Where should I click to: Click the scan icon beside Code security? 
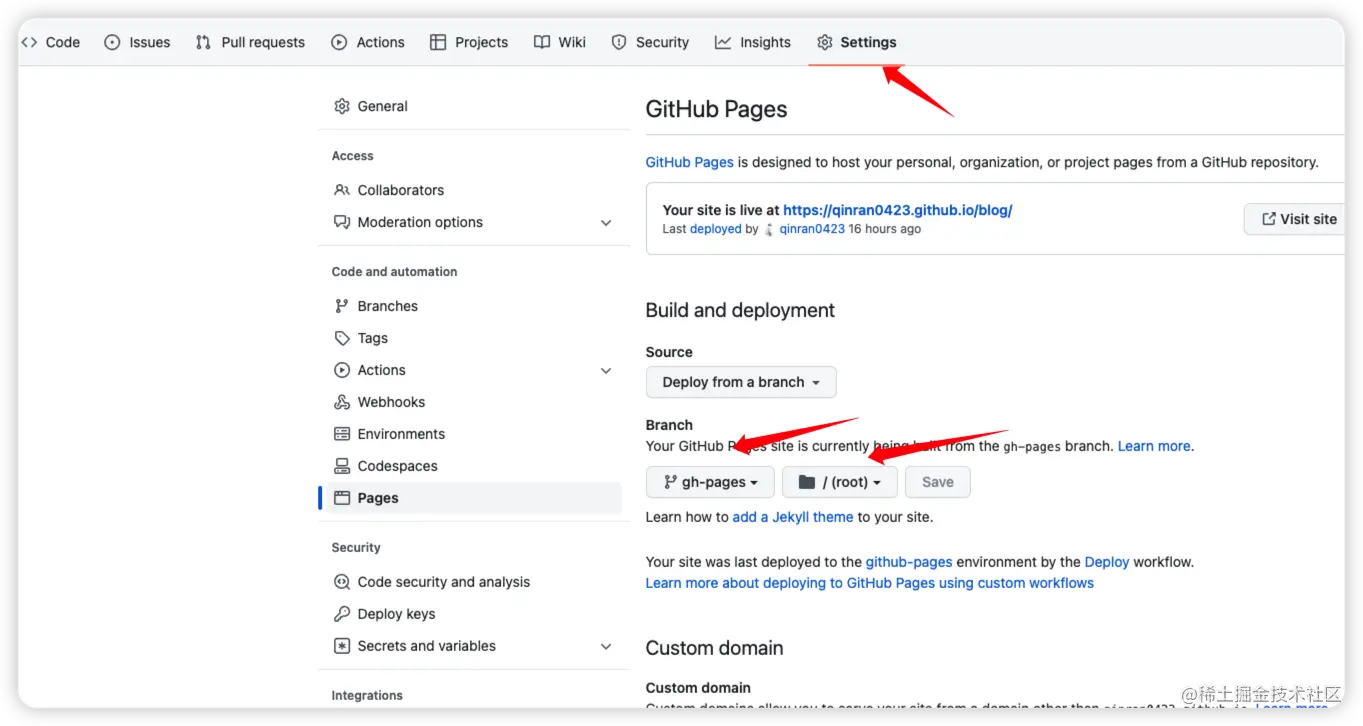click(342, 582)
